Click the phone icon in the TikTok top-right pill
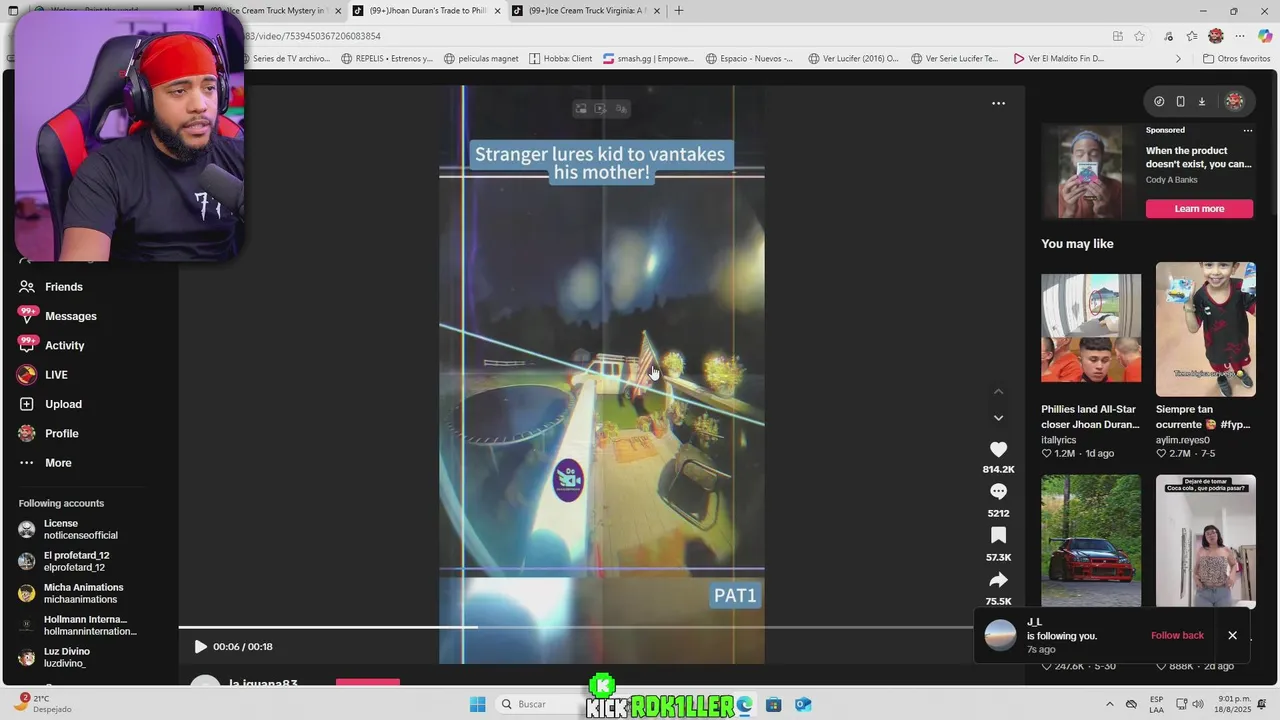The image size is (1280, 720). pos(1180,101)
